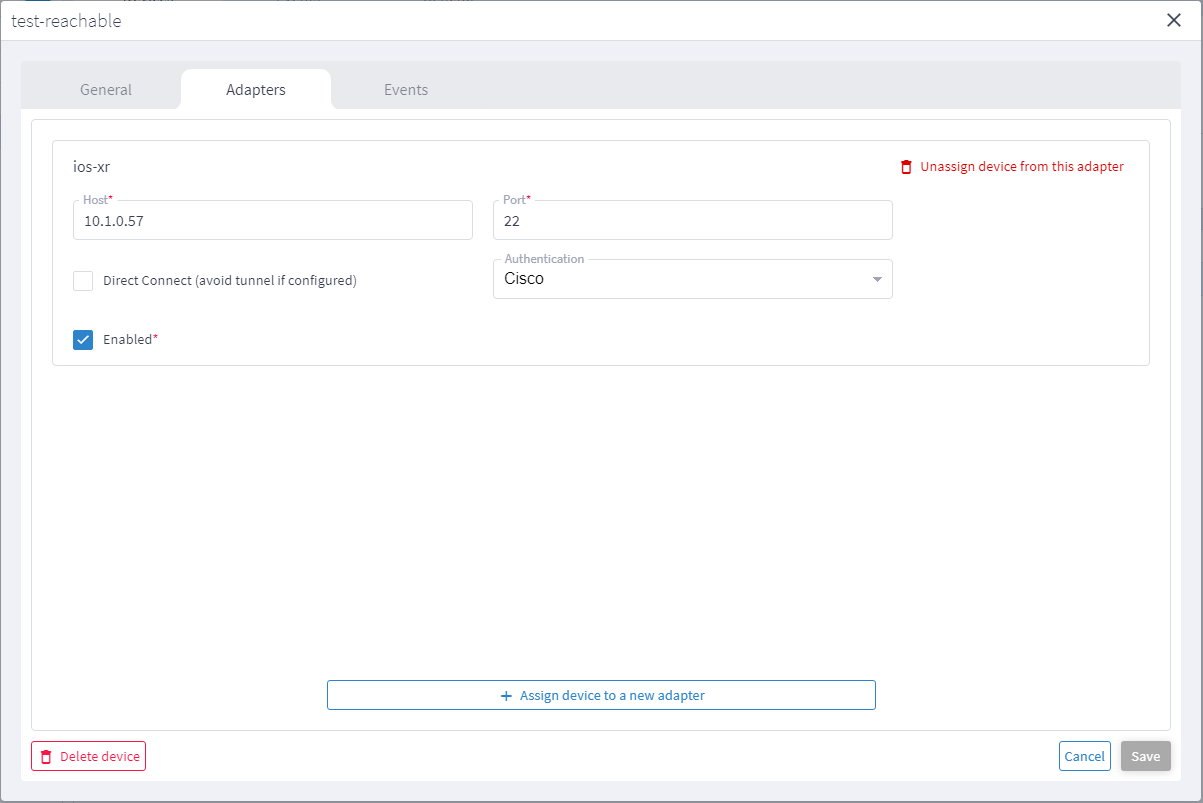Click the Cancel button
1203x803 pixels.
1084,756
